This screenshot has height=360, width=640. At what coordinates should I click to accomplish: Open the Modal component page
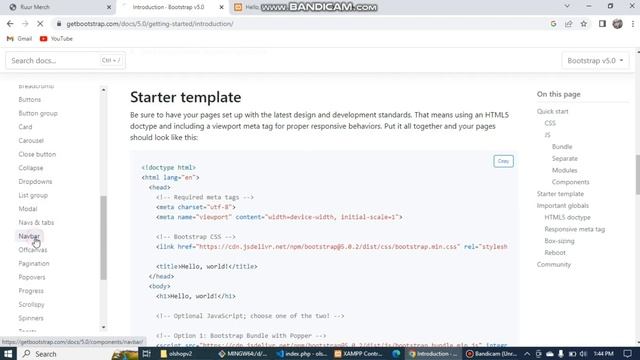[28, 209]
